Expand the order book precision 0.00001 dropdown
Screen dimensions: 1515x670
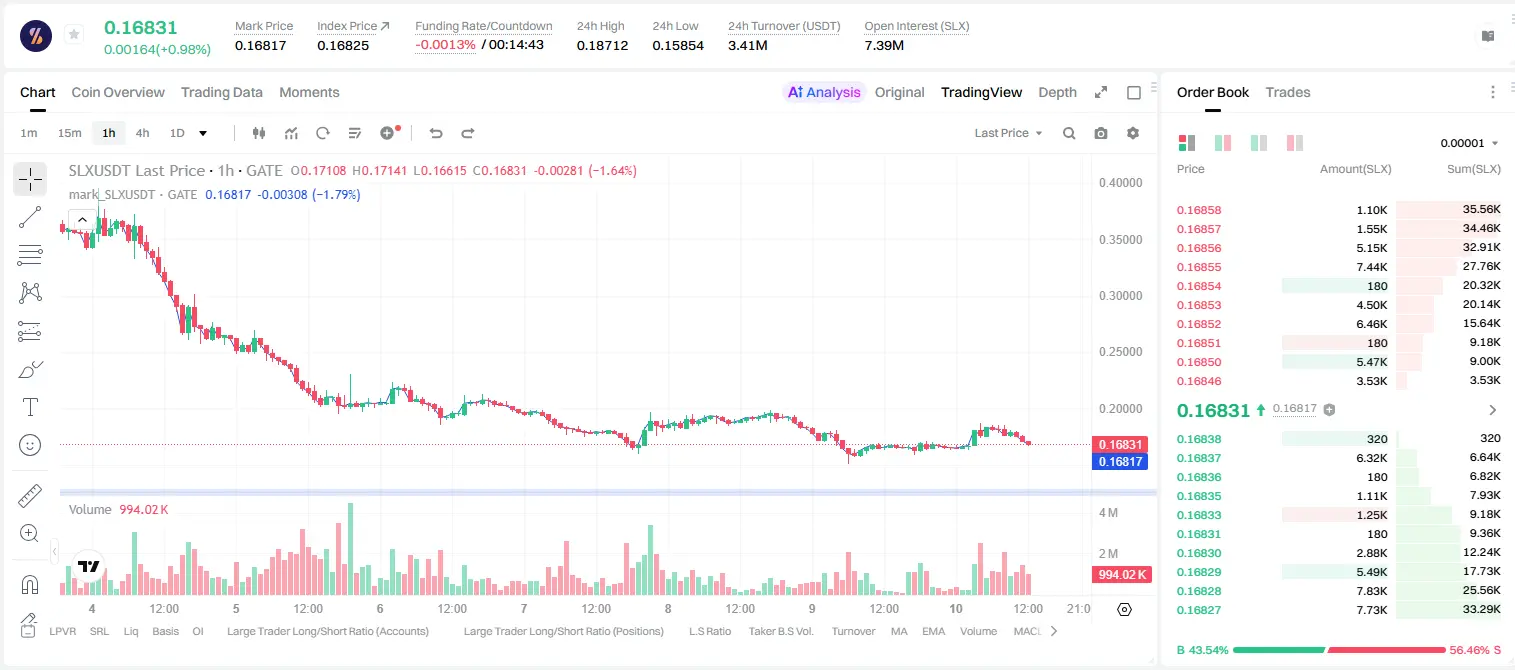tap(1469, 143)
